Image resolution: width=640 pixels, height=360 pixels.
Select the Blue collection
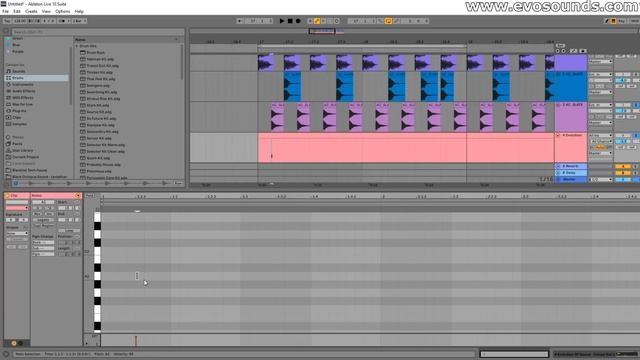click(16, 45)
